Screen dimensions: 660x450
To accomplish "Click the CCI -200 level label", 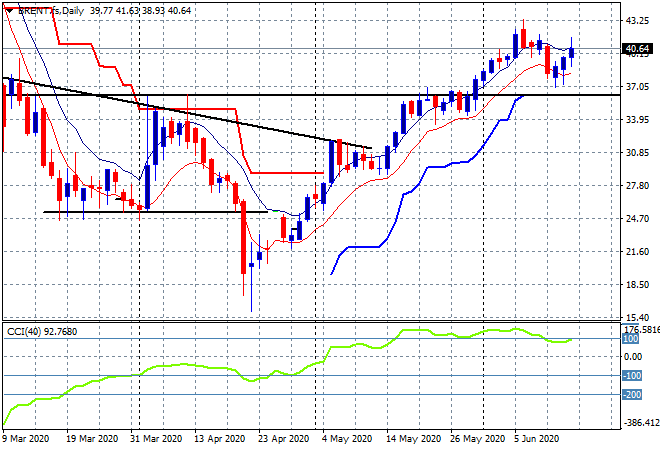I will [x=632, y=394].
